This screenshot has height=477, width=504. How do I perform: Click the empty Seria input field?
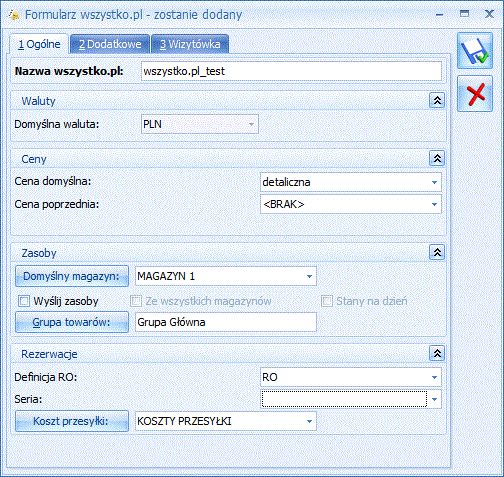344,399
